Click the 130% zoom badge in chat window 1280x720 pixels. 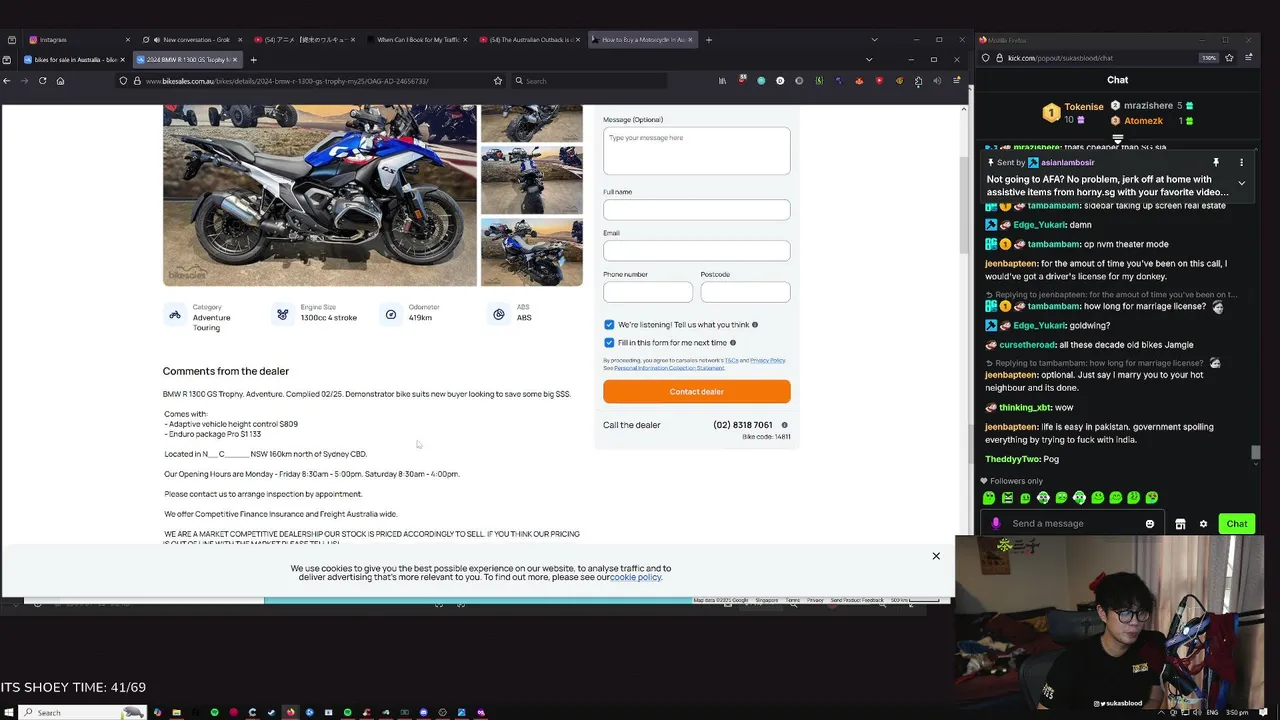click(1208, 58)
